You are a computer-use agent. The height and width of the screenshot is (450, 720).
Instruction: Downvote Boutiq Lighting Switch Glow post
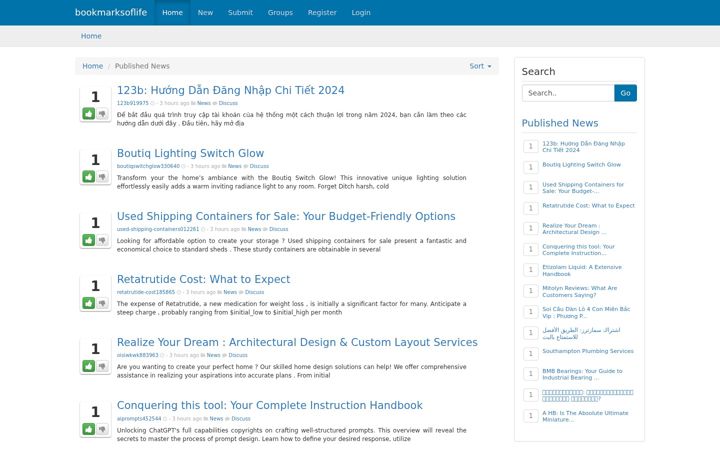click(x=102, y=176)
